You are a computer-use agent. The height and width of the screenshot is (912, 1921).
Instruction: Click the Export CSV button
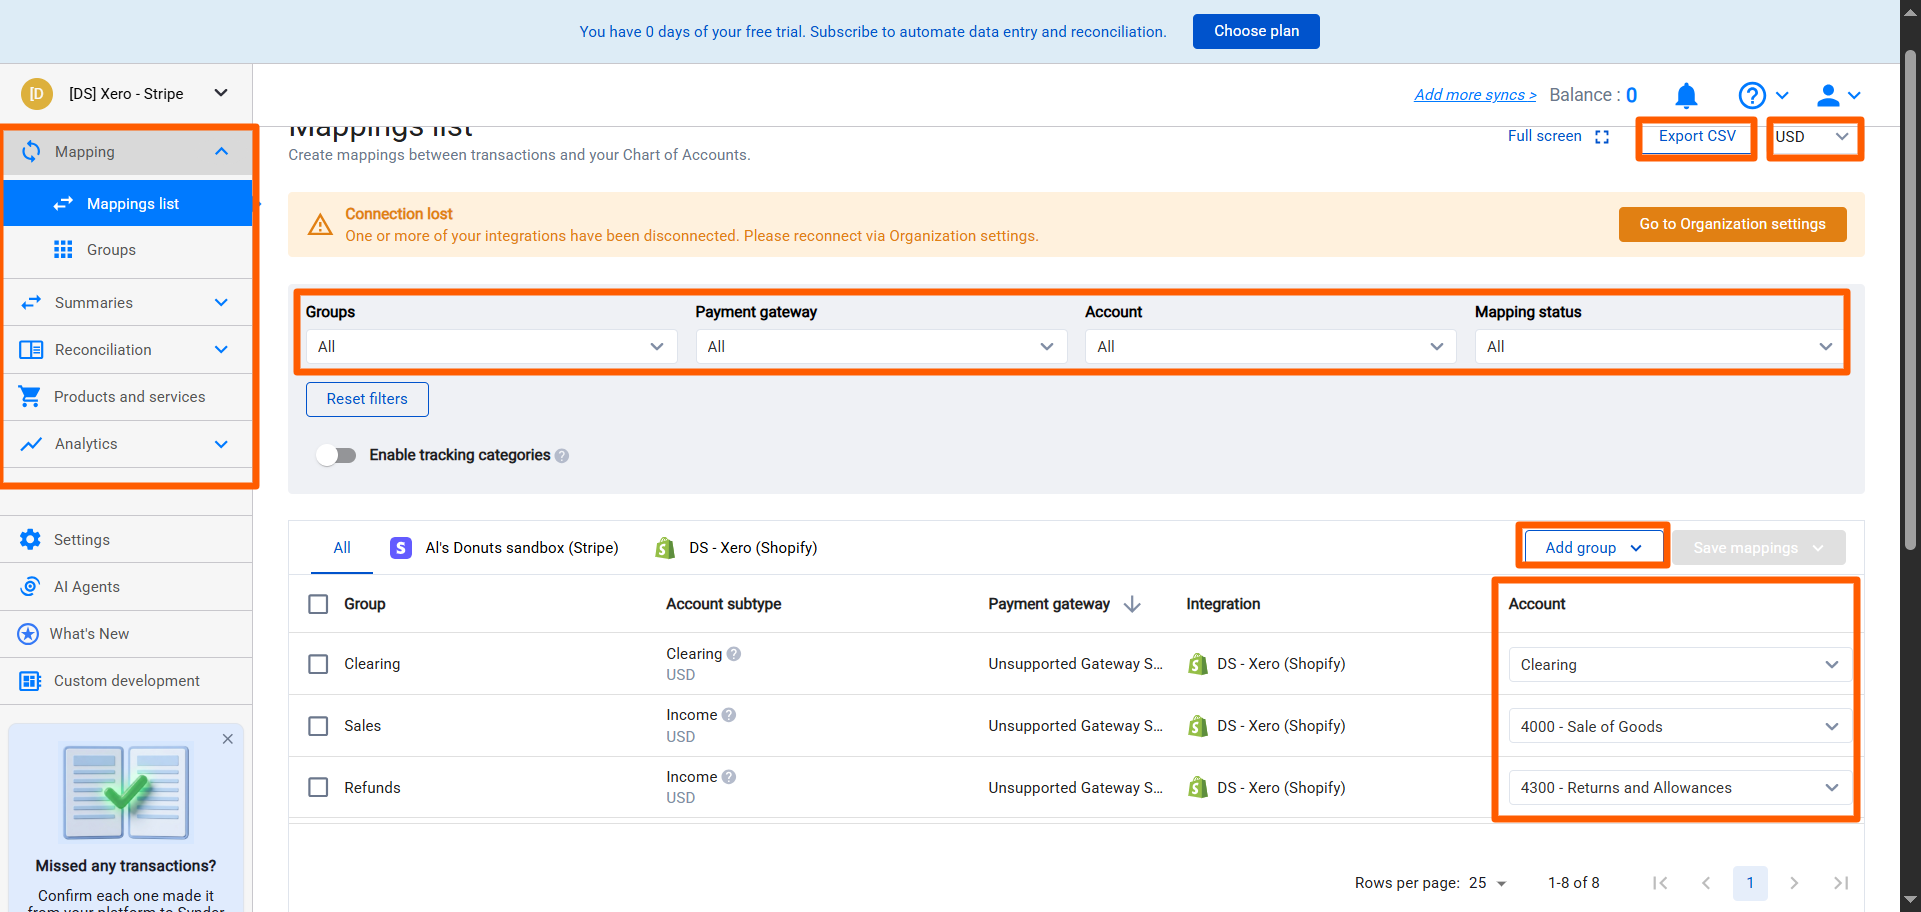pyautogui.click(x=1697, y=136)
